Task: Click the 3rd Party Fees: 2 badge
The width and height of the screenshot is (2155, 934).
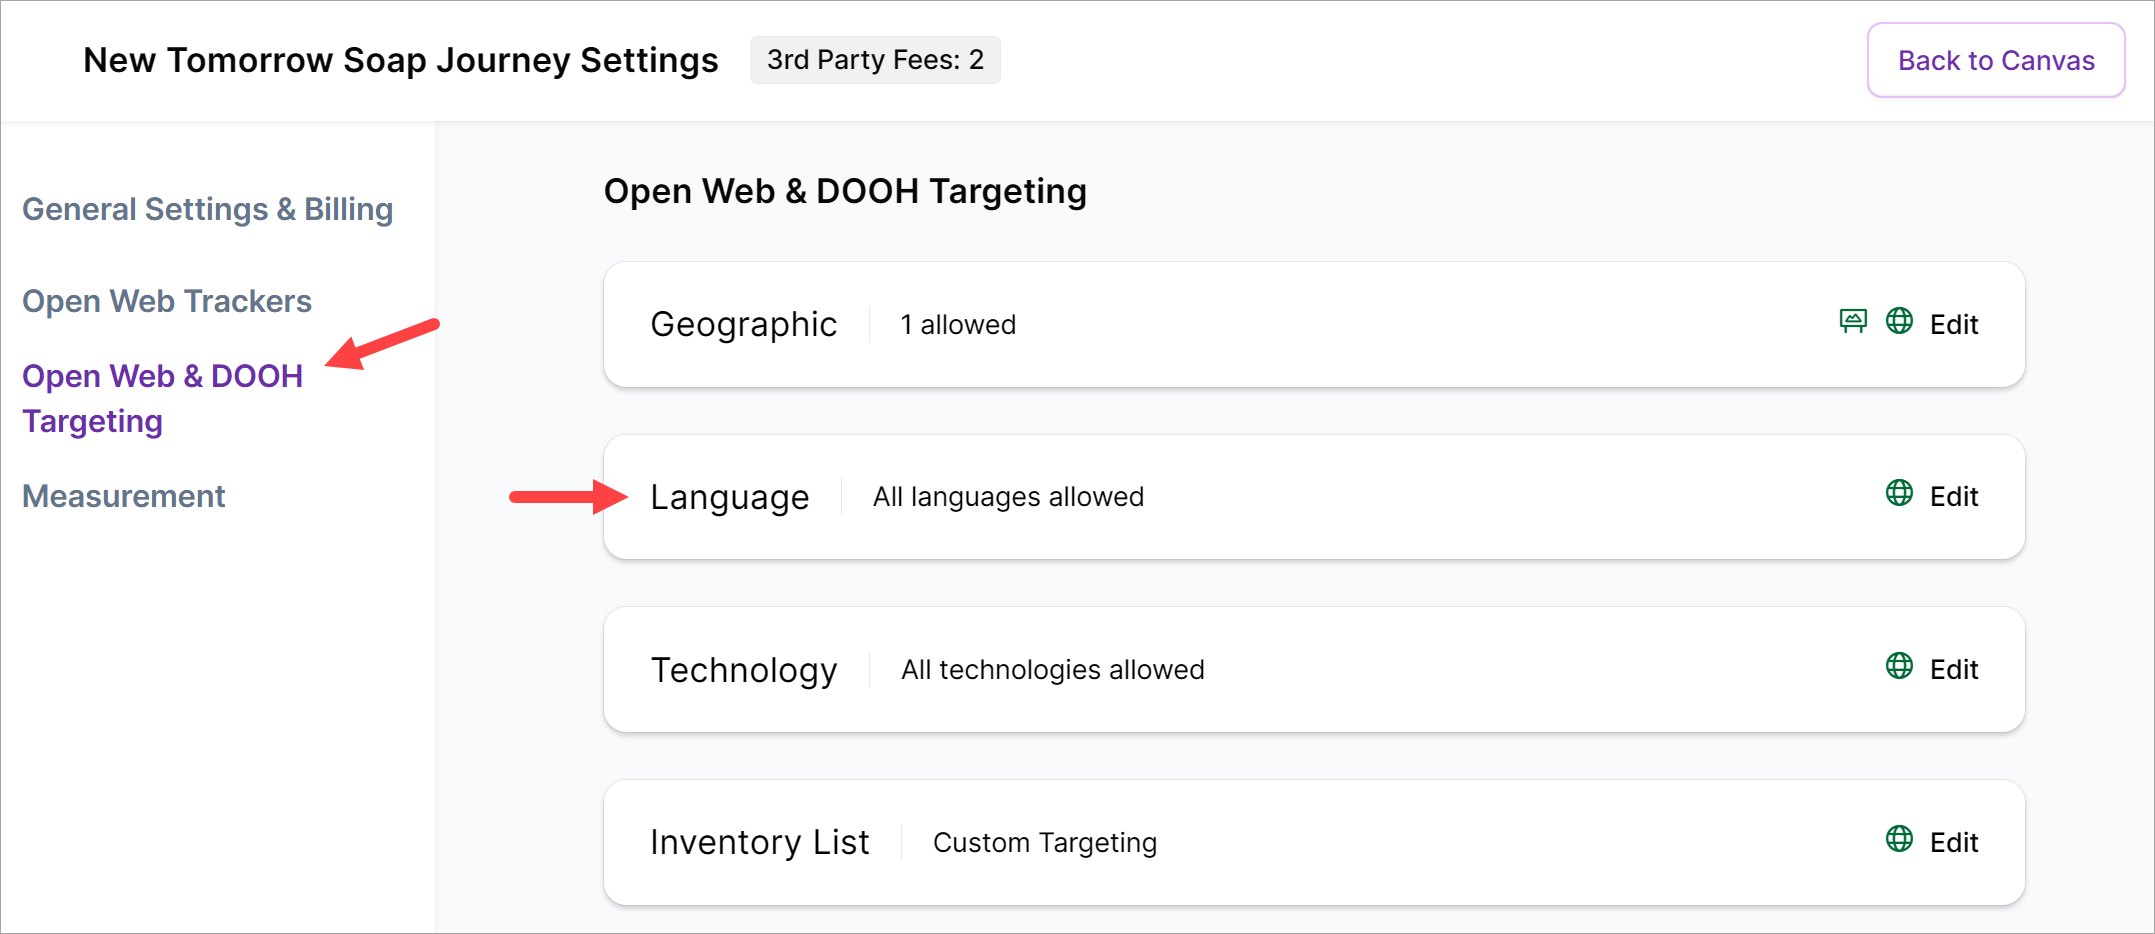Action: pyautogui.click(x=875, y=60)
